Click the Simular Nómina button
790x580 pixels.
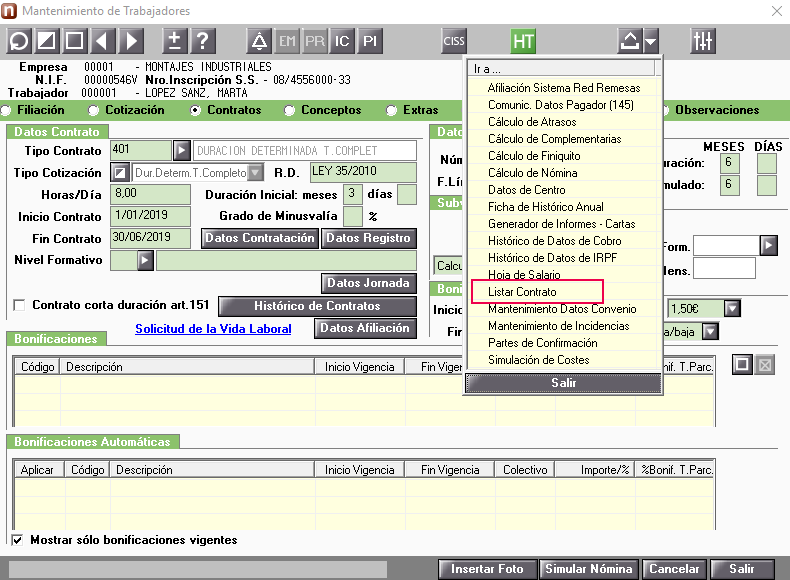588,569
